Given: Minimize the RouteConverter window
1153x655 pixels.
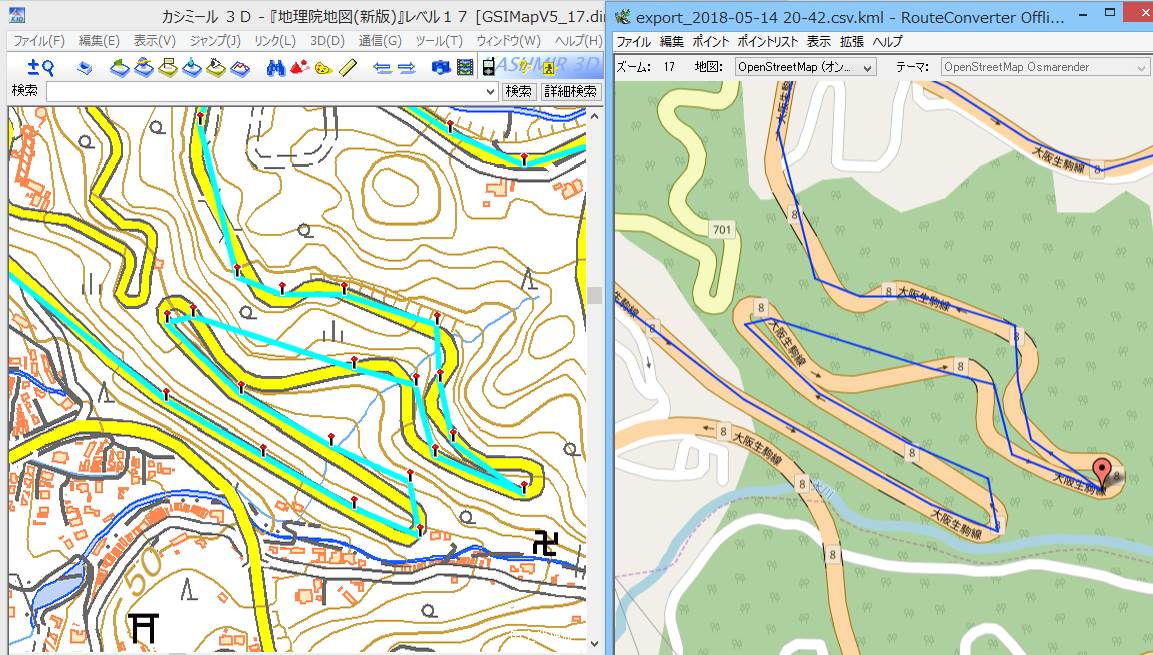Looking at the screenshot, I should pyautogui.click(x=1082, y=14).
